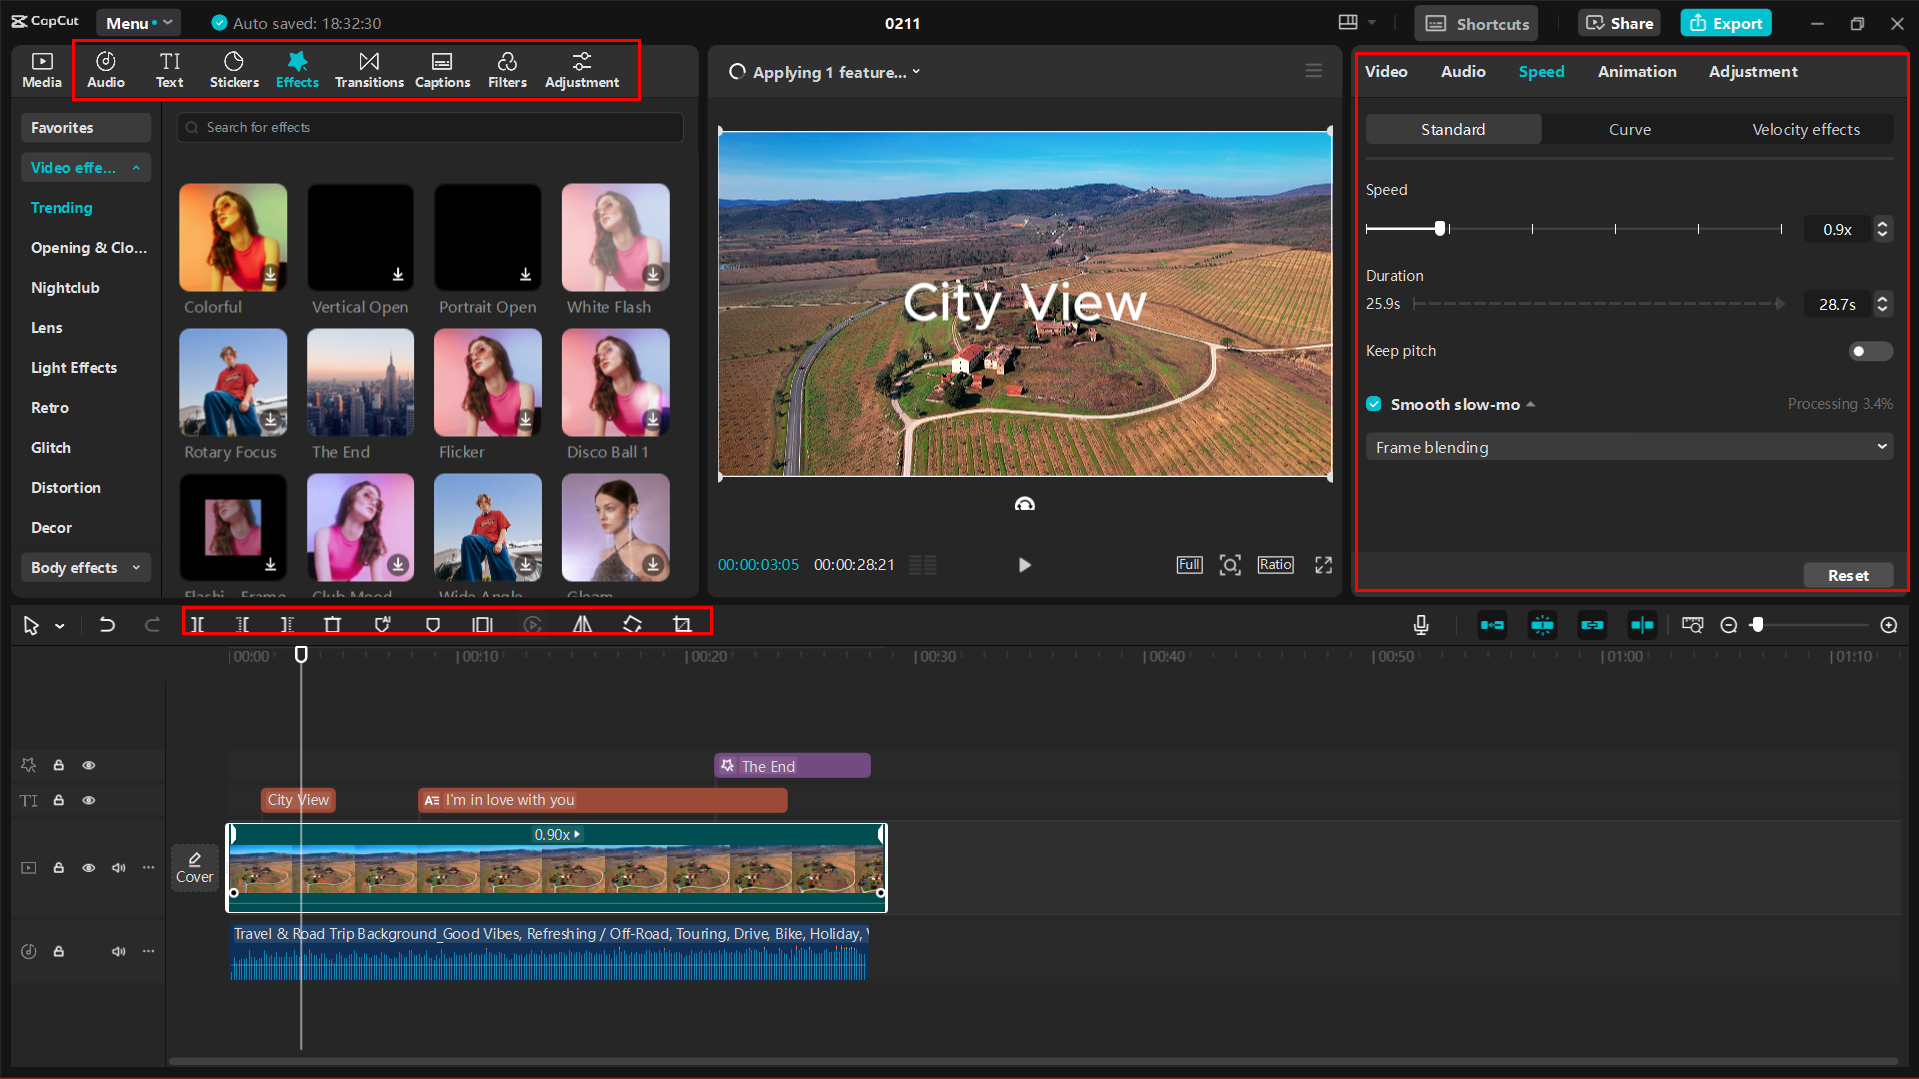This screenshot has height=1079, width=1919.
Task: Click the Duration slider track
Action: (1600, 304)
